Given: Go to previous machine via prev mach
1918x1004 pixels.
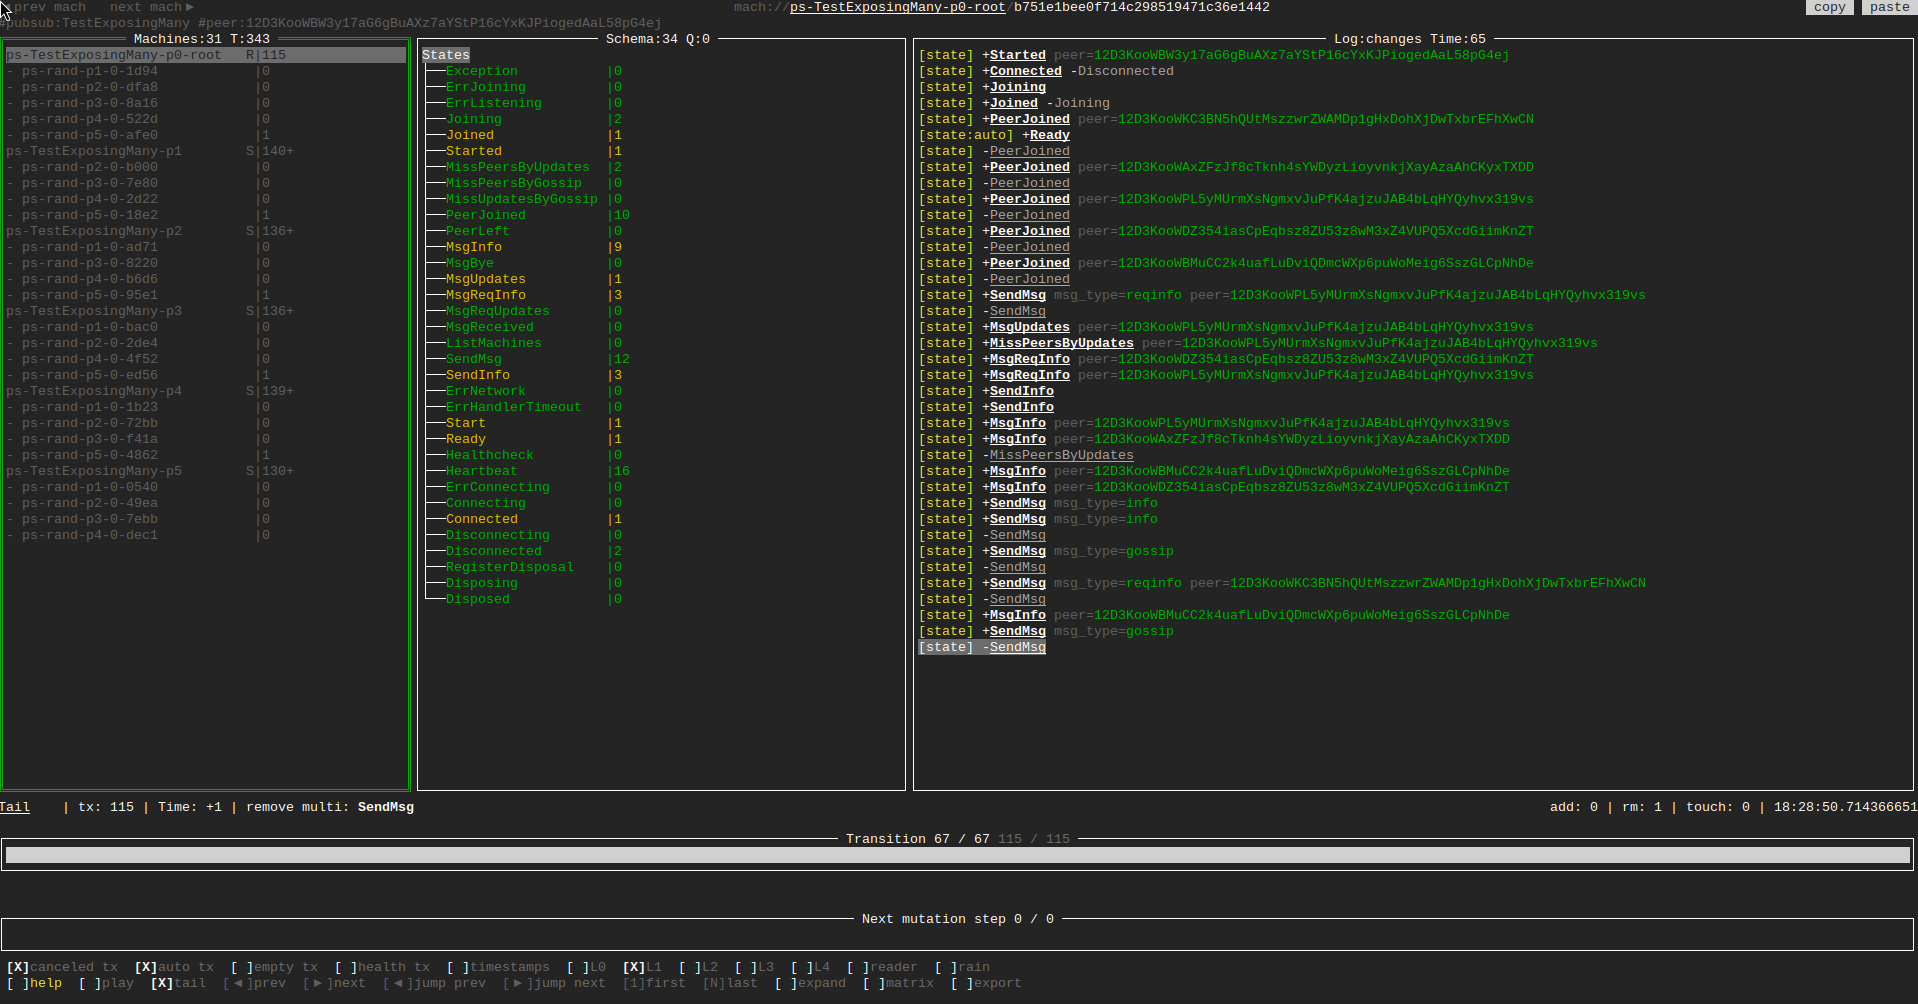Looking at the screenshot, I should (48, 7).
